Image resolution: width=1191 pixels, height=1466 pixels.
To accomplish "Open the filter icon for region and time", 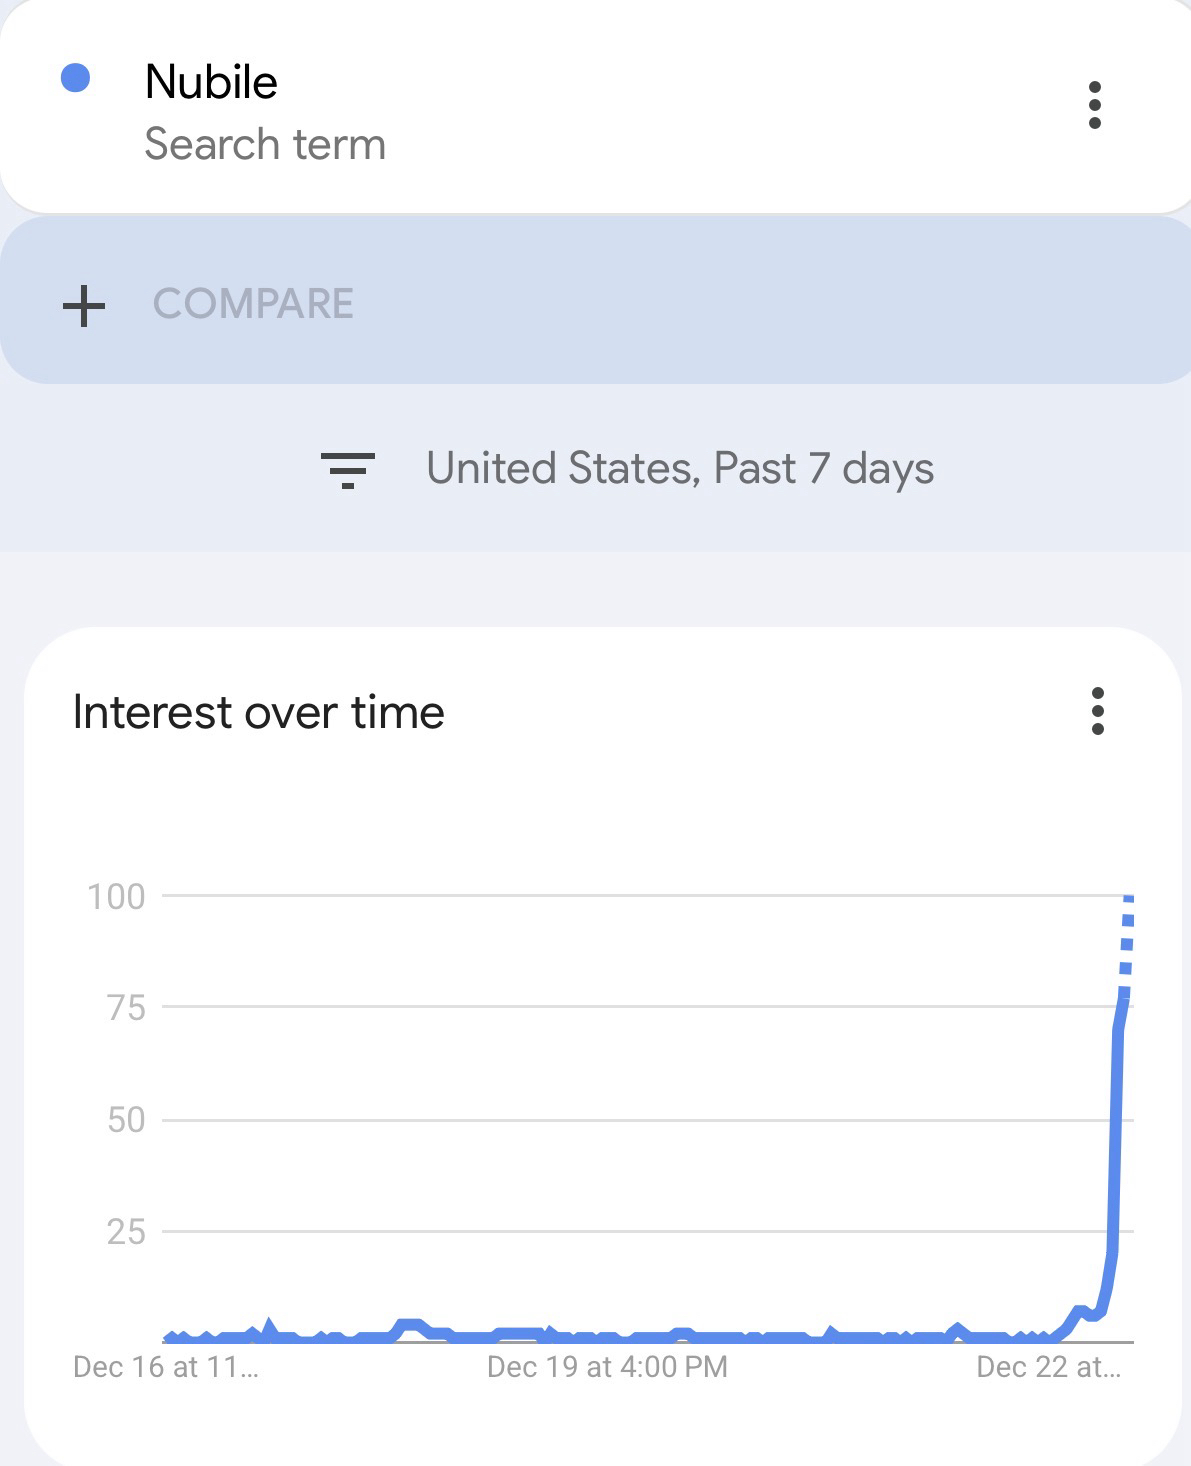I will tap(347, 469).
